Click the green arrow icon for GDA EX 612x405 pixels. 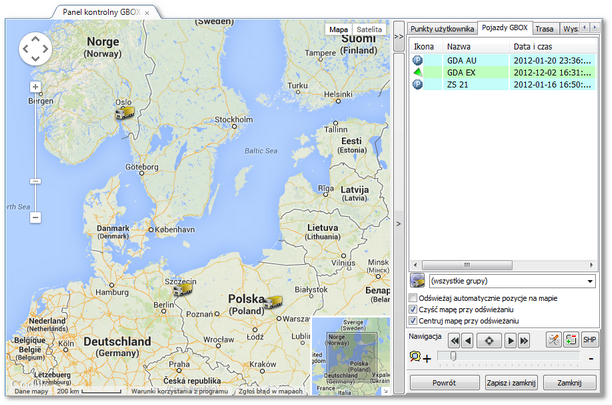tap(418, 72)
